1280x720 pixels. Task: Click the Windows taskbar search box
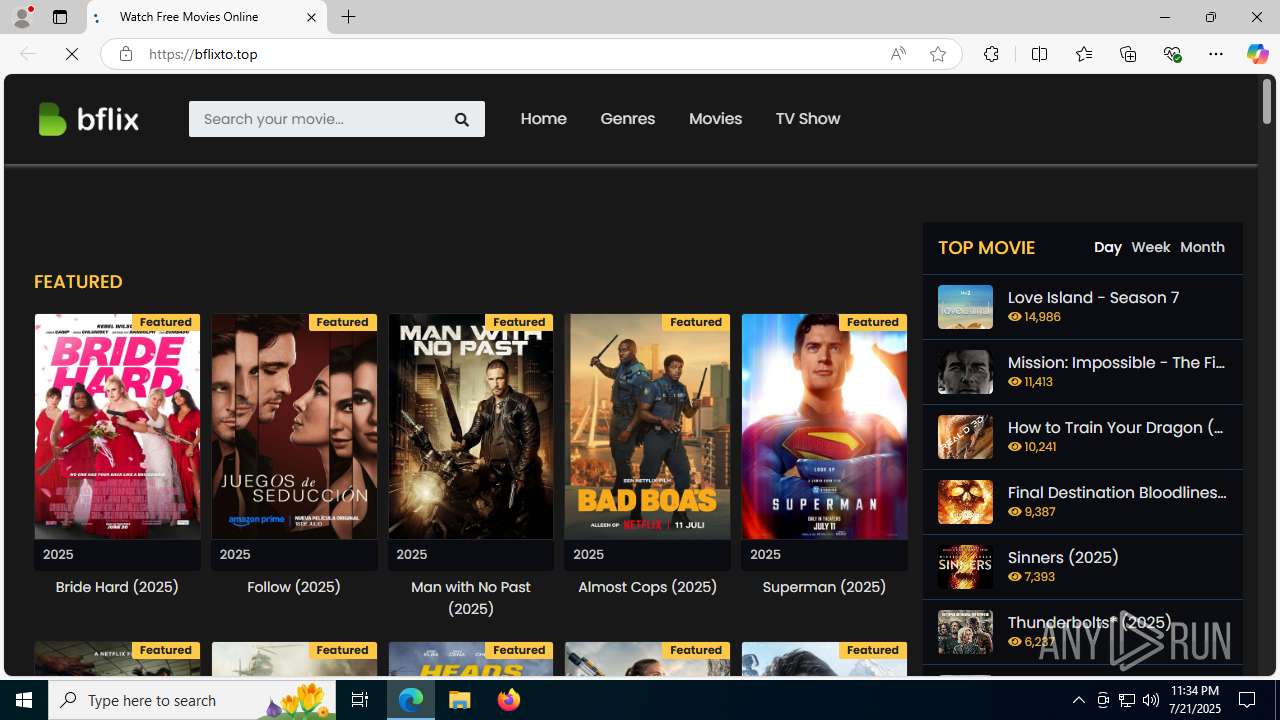[190, 700]
